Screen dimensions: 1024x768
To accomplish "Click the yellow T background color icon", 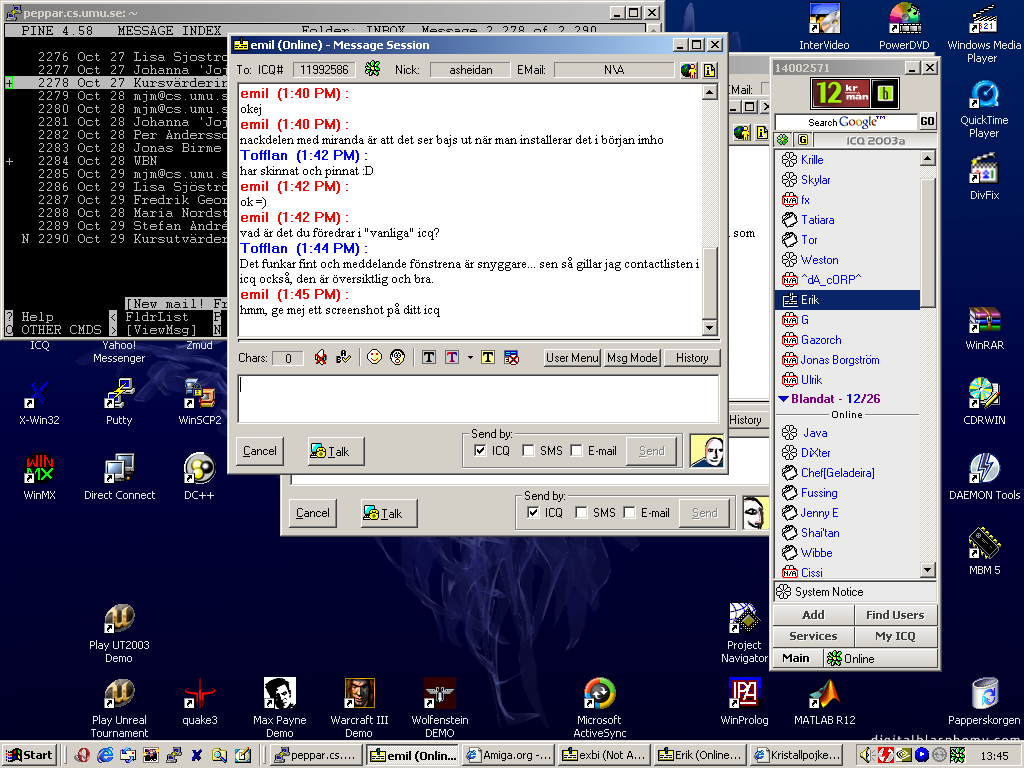I will (488, 357).
